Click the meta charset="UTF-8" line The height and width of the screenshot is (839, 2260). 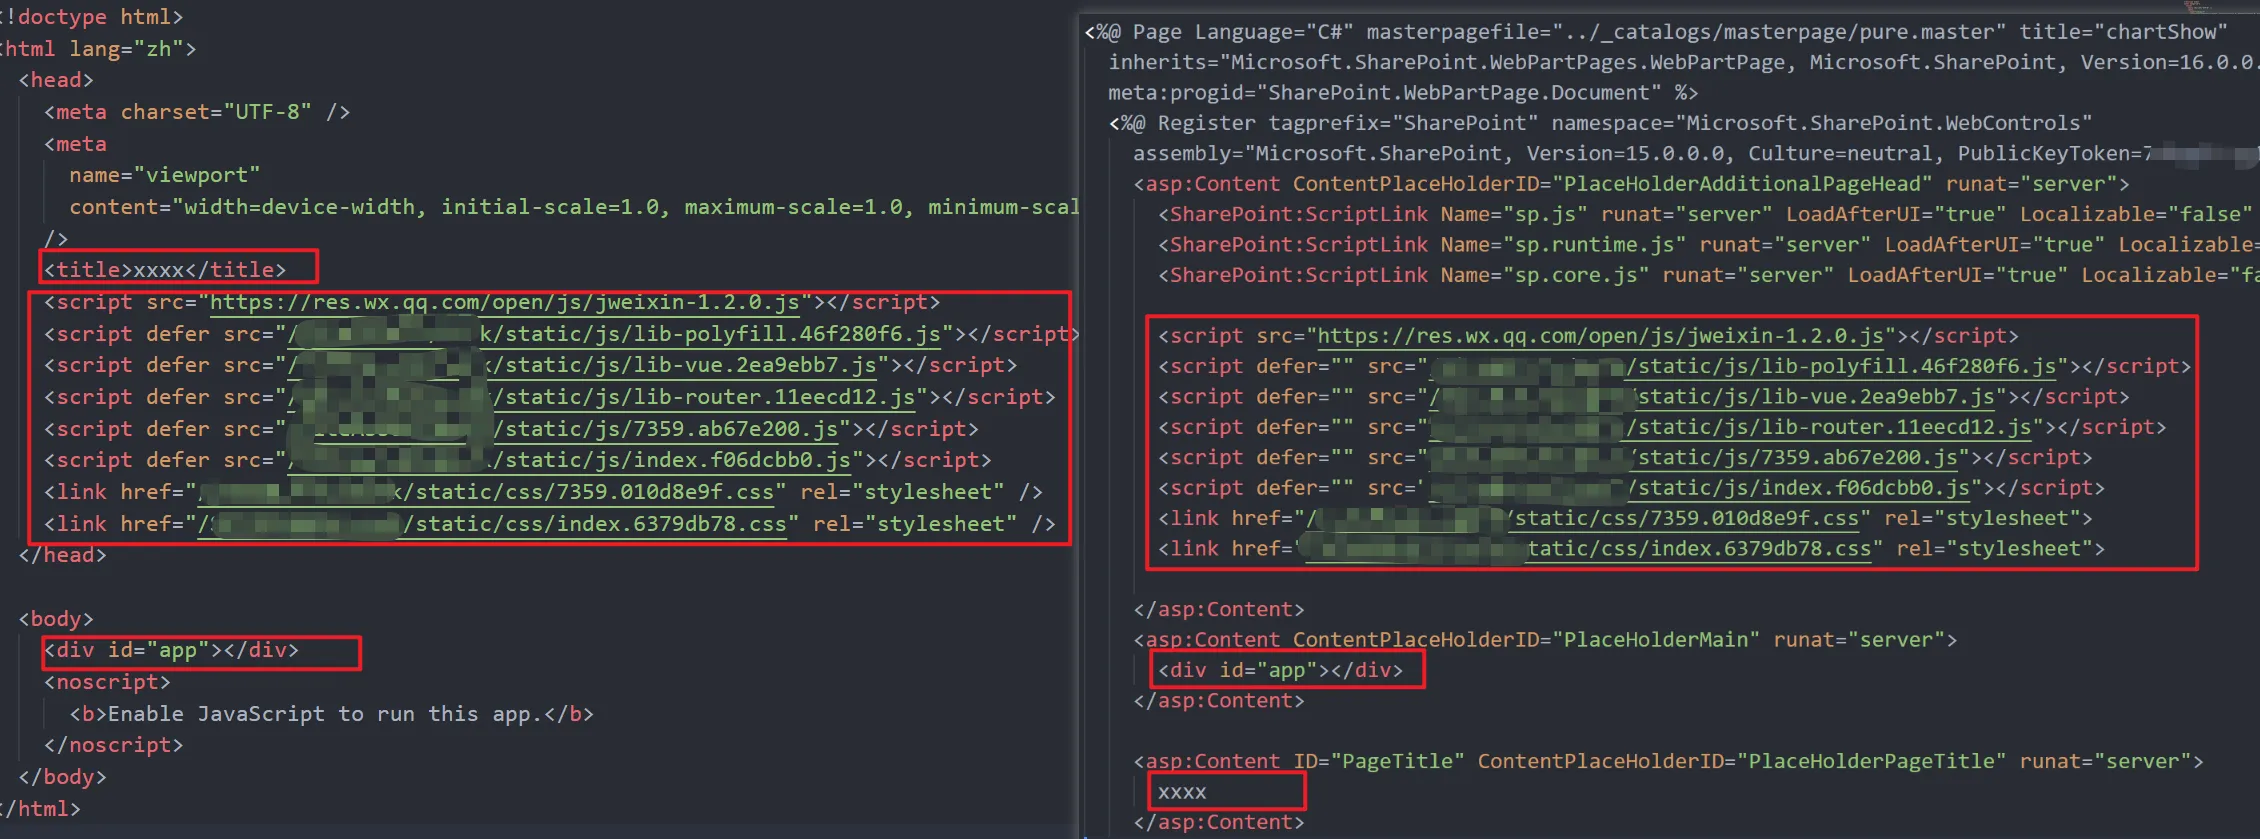197,112
